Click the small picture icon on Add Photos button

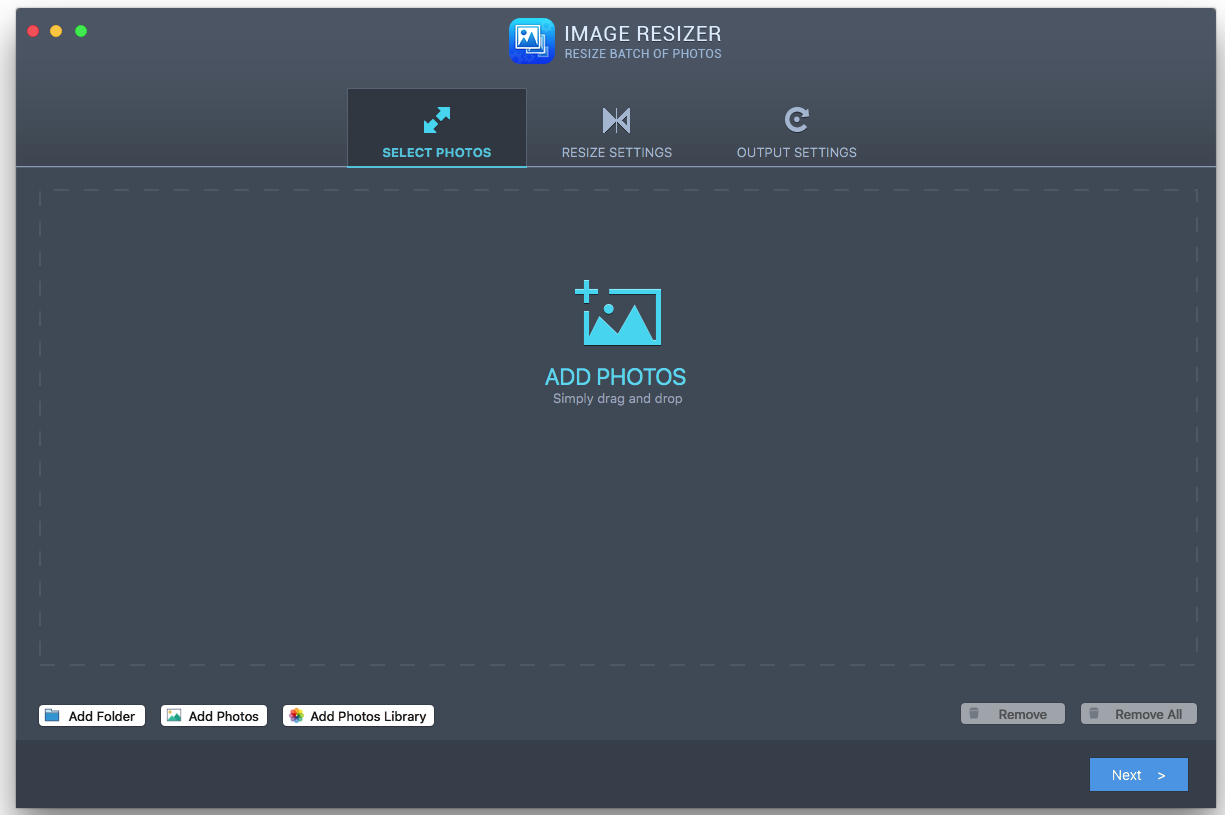174,716
